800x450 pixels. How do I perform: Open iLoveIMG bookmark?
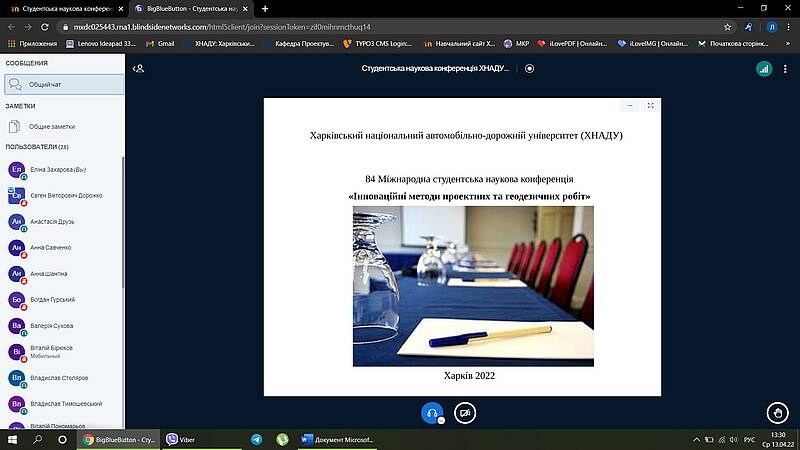653,44
